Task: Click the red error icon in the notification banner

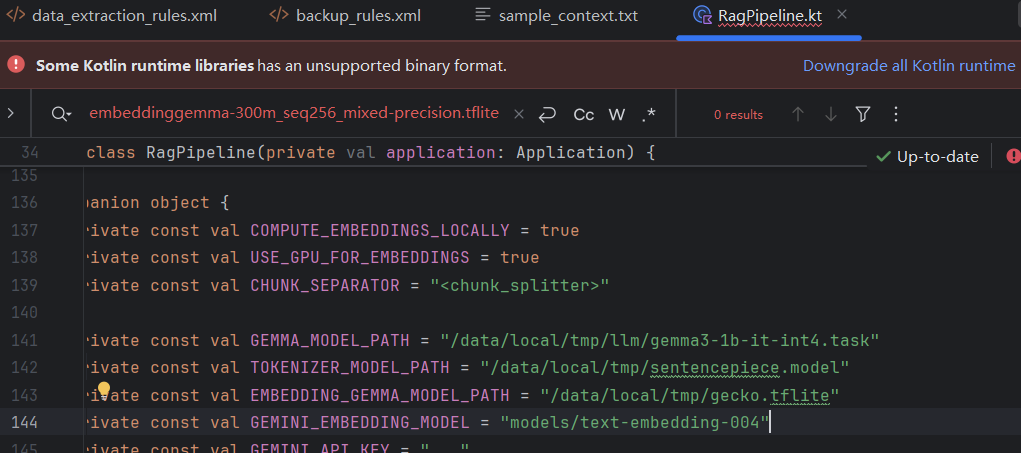Action: coord(16,64)
